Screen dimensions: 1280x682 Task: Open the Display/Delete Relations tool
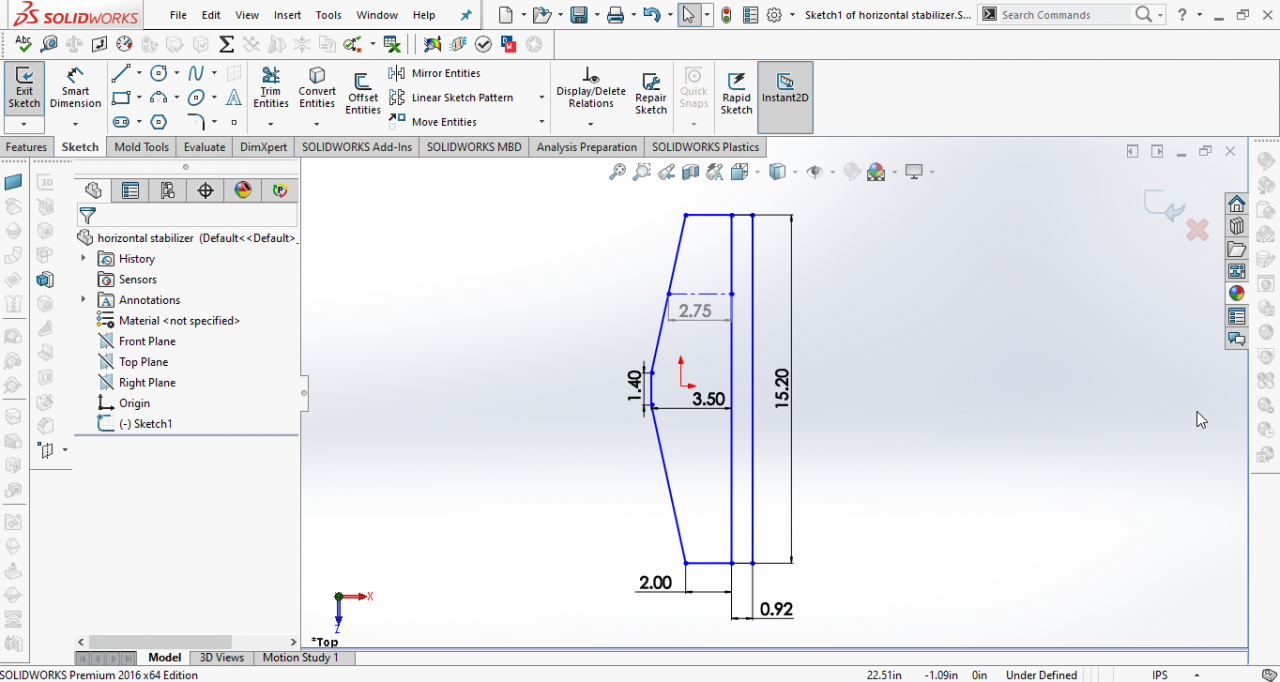pos(591,89)
